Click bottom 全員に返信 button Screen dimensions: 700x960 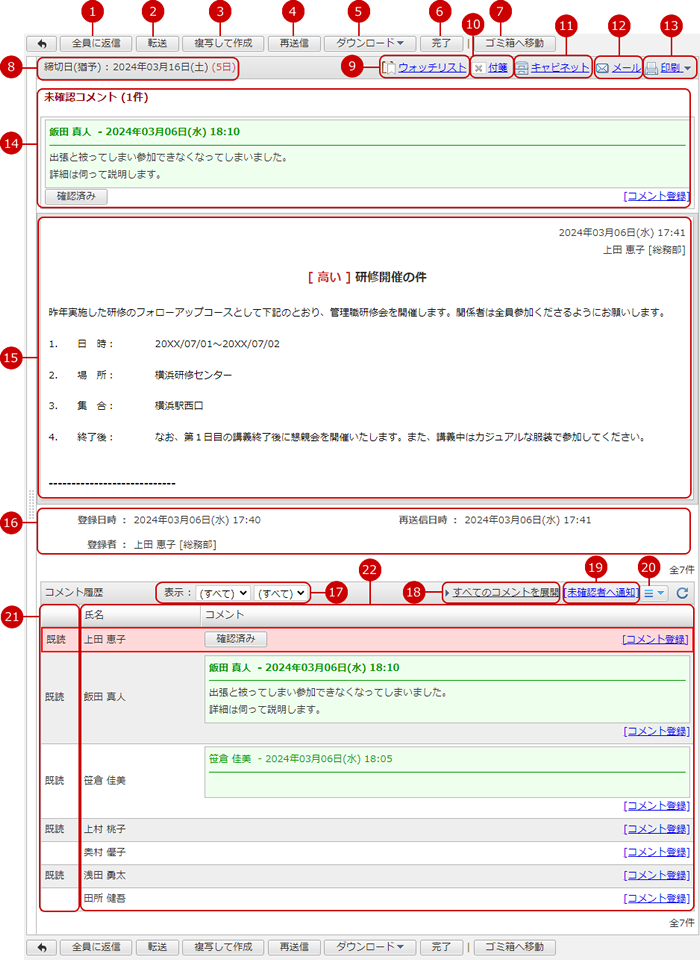click(96, 947)
